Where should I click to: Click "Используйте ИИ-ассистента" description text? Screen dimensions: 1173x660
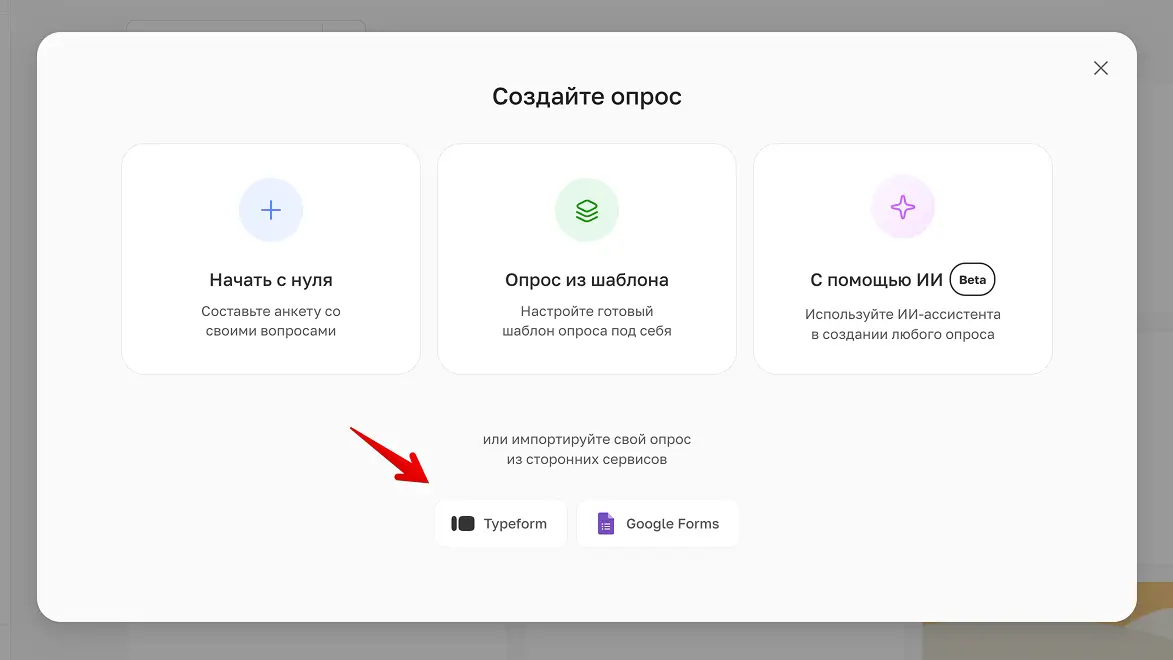(903, 324)
